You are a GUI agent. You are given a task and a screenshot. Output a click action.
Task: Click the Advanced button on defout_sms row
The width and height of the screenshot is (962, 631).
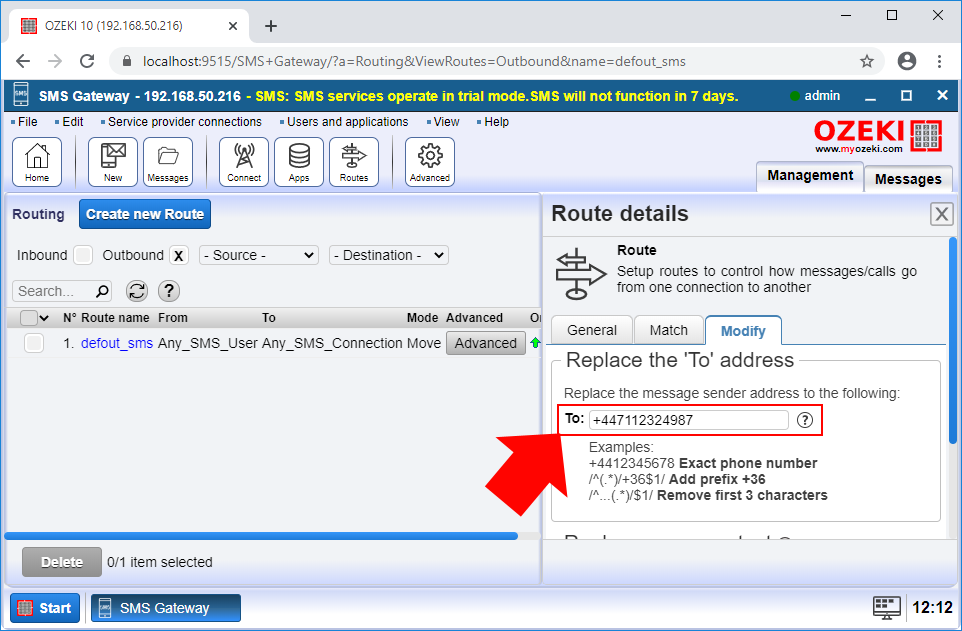[486, 343]
